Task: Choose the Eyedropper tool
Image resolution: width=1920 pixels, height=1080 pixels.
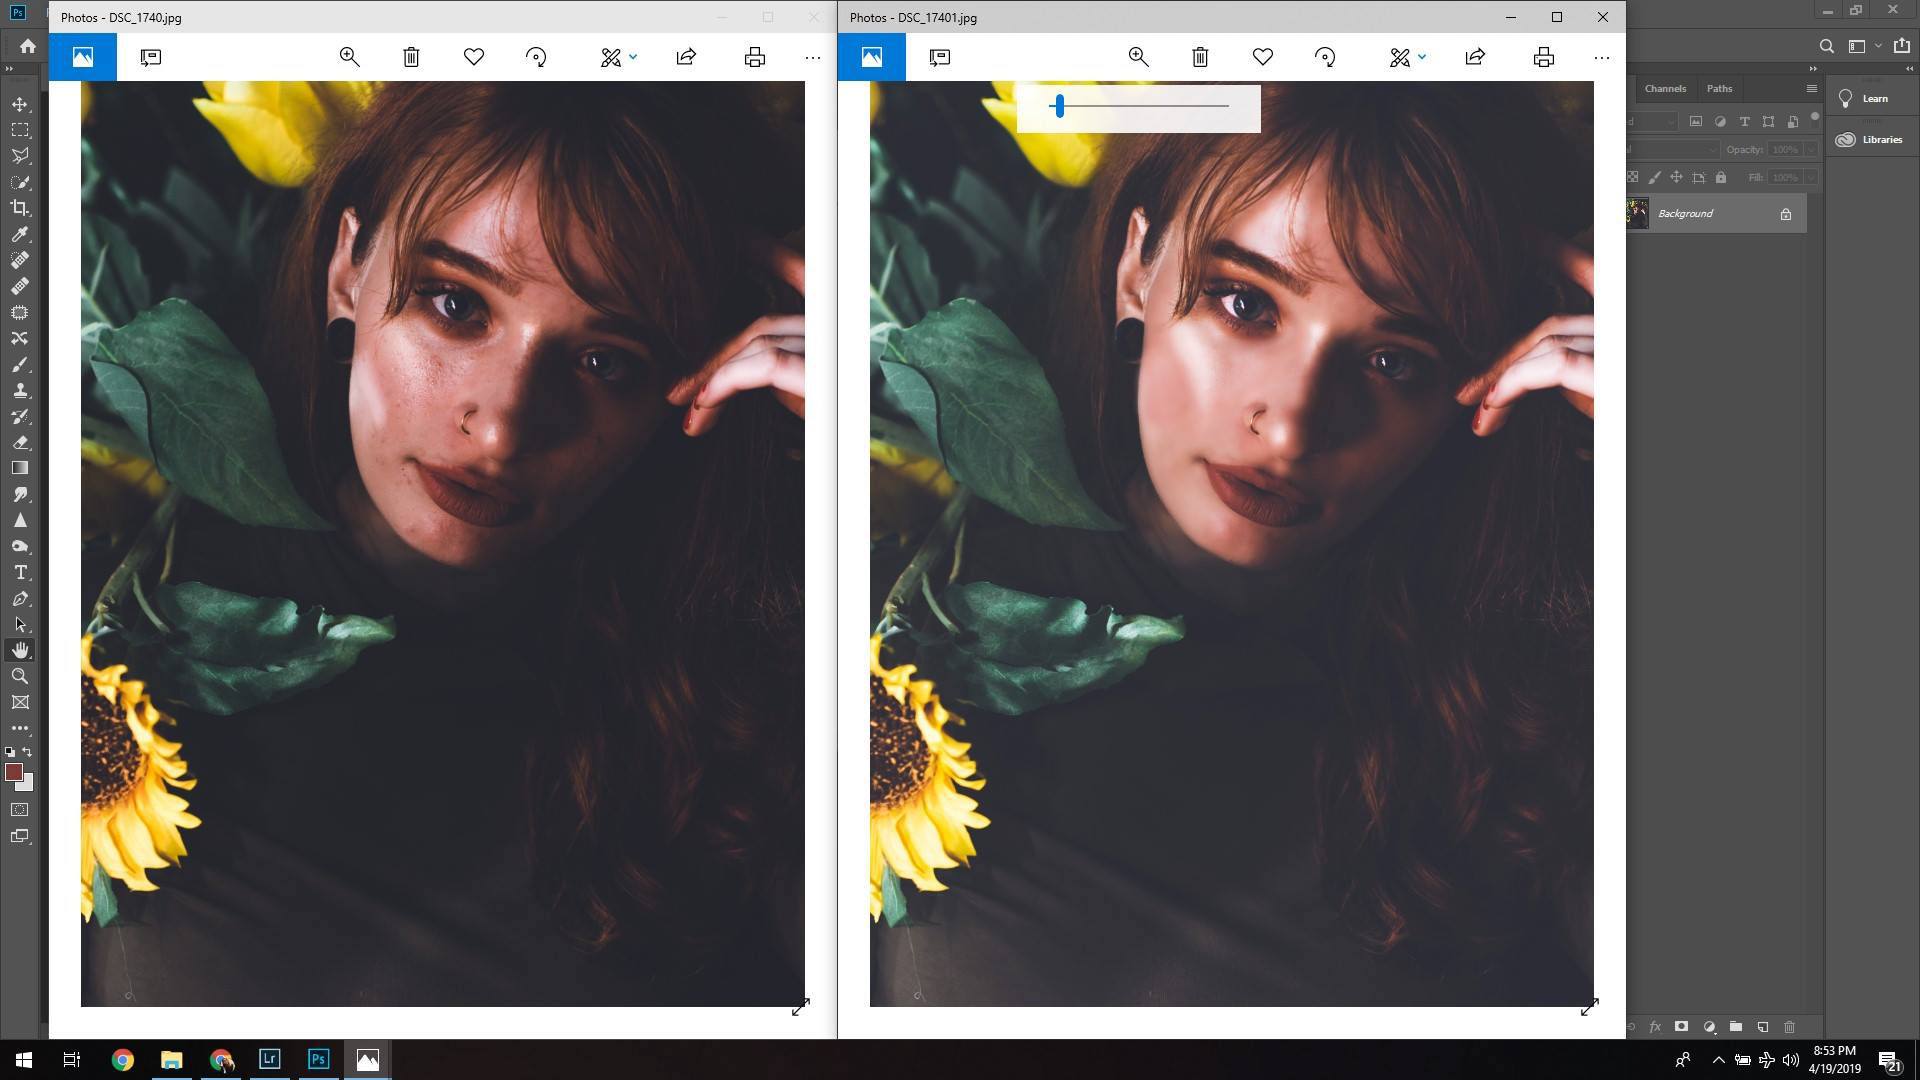Action: tap(20, 234)
